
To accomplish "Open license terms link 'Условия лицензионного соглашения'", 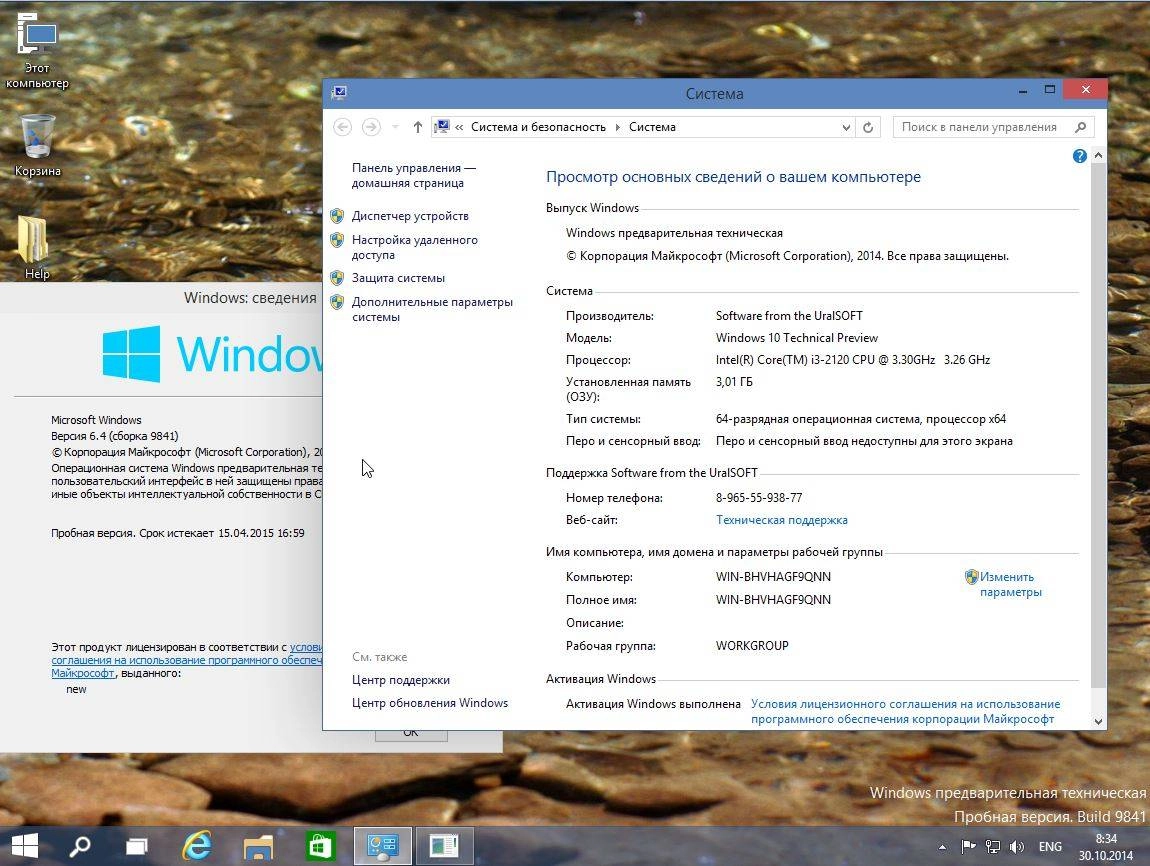I will [906, 711].
